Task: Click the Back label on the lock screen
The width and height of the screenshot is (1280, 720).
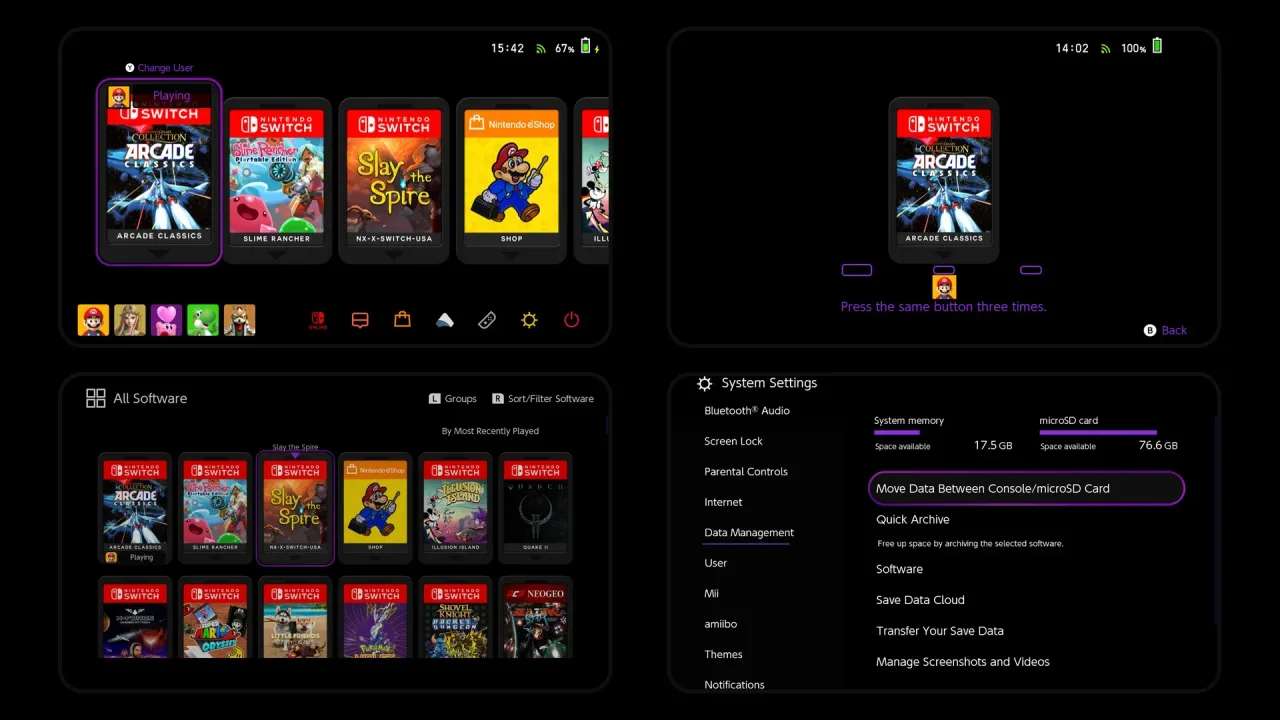Action: (1174, 330)
